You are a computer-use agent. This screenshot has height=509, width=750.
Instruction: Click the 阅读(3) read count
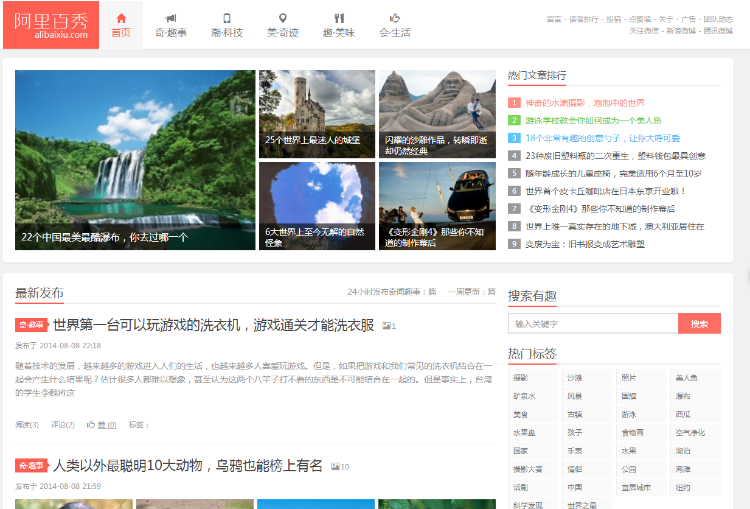coord(27,425)
